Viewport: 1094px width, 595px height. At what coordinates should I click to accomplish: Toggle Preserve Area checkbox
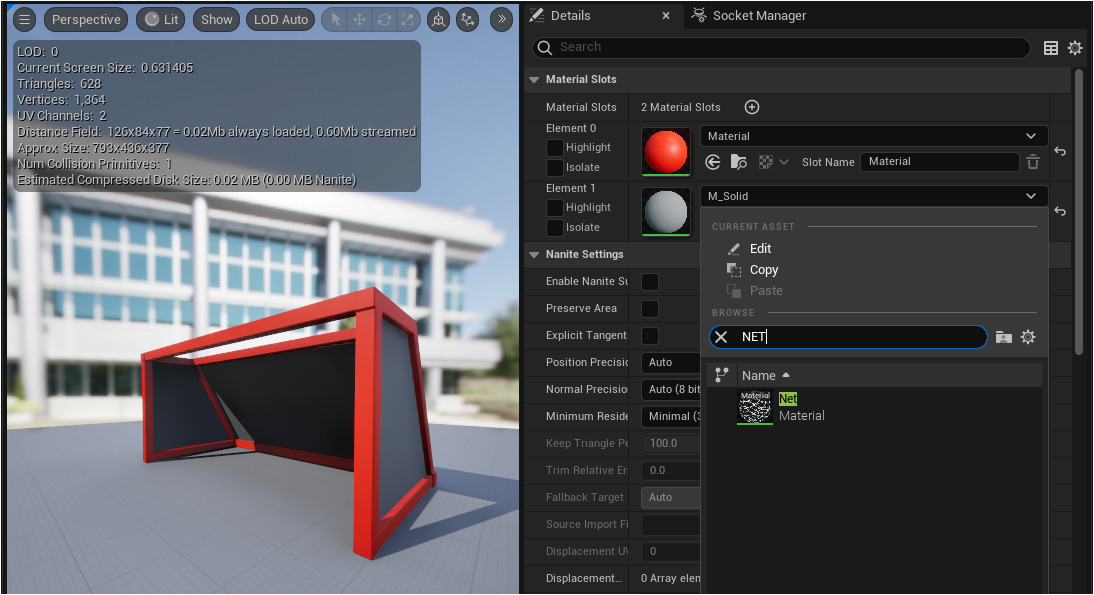650,308
